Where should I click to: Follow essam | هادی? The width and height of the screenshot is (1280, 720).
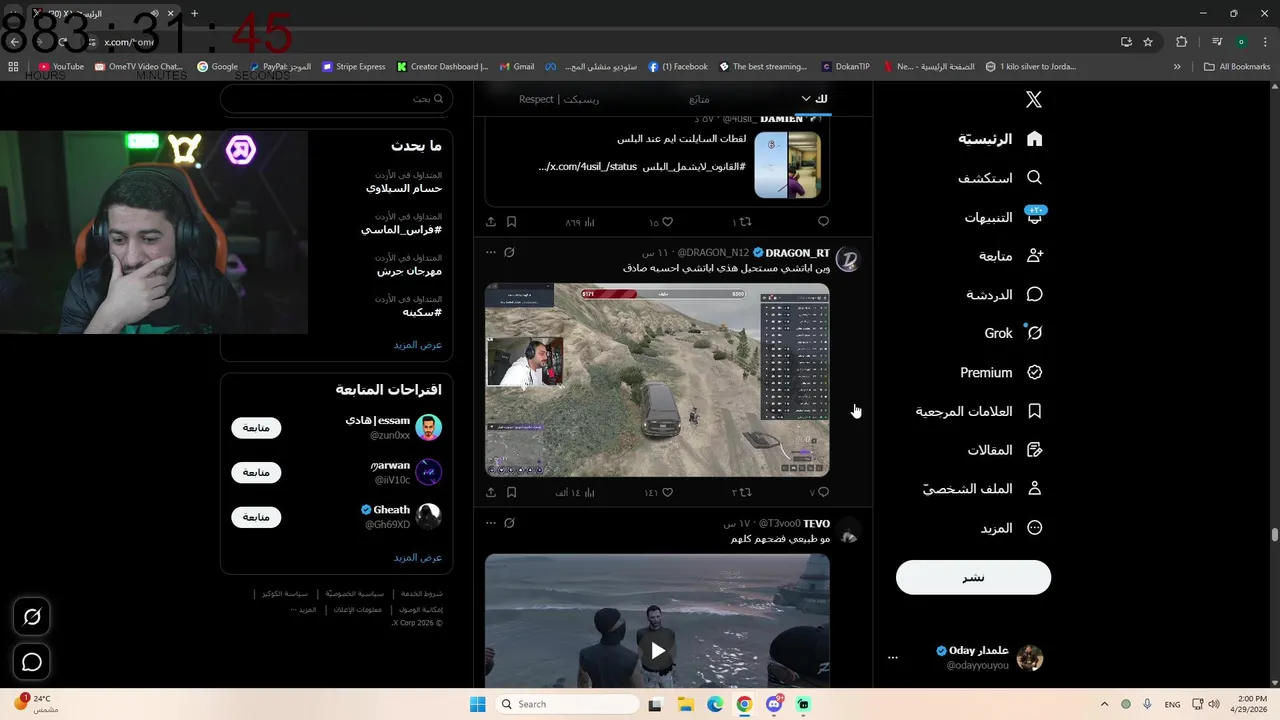click(256, 428)
